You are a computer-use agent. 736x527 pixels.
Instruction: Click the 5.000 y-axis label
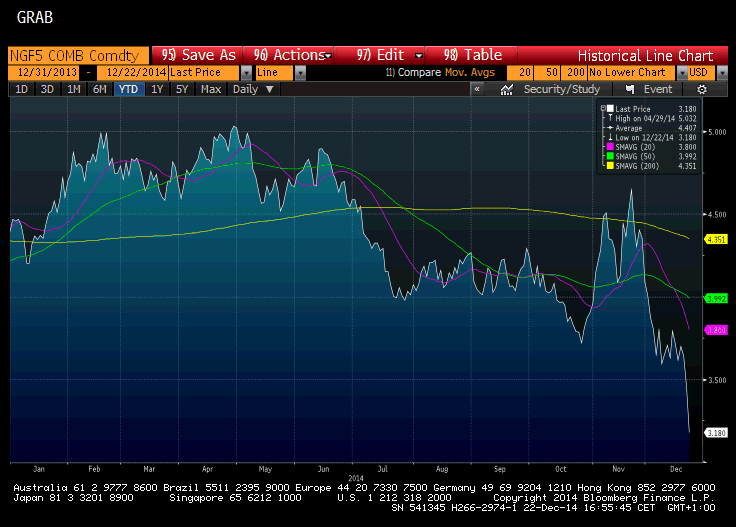click(x=717, y=132)
